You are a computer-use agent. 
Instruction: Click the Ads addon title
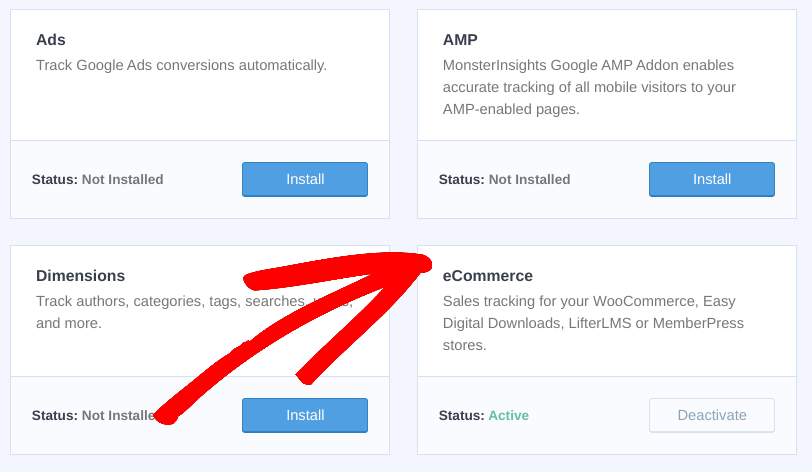(x=51, y=40)
